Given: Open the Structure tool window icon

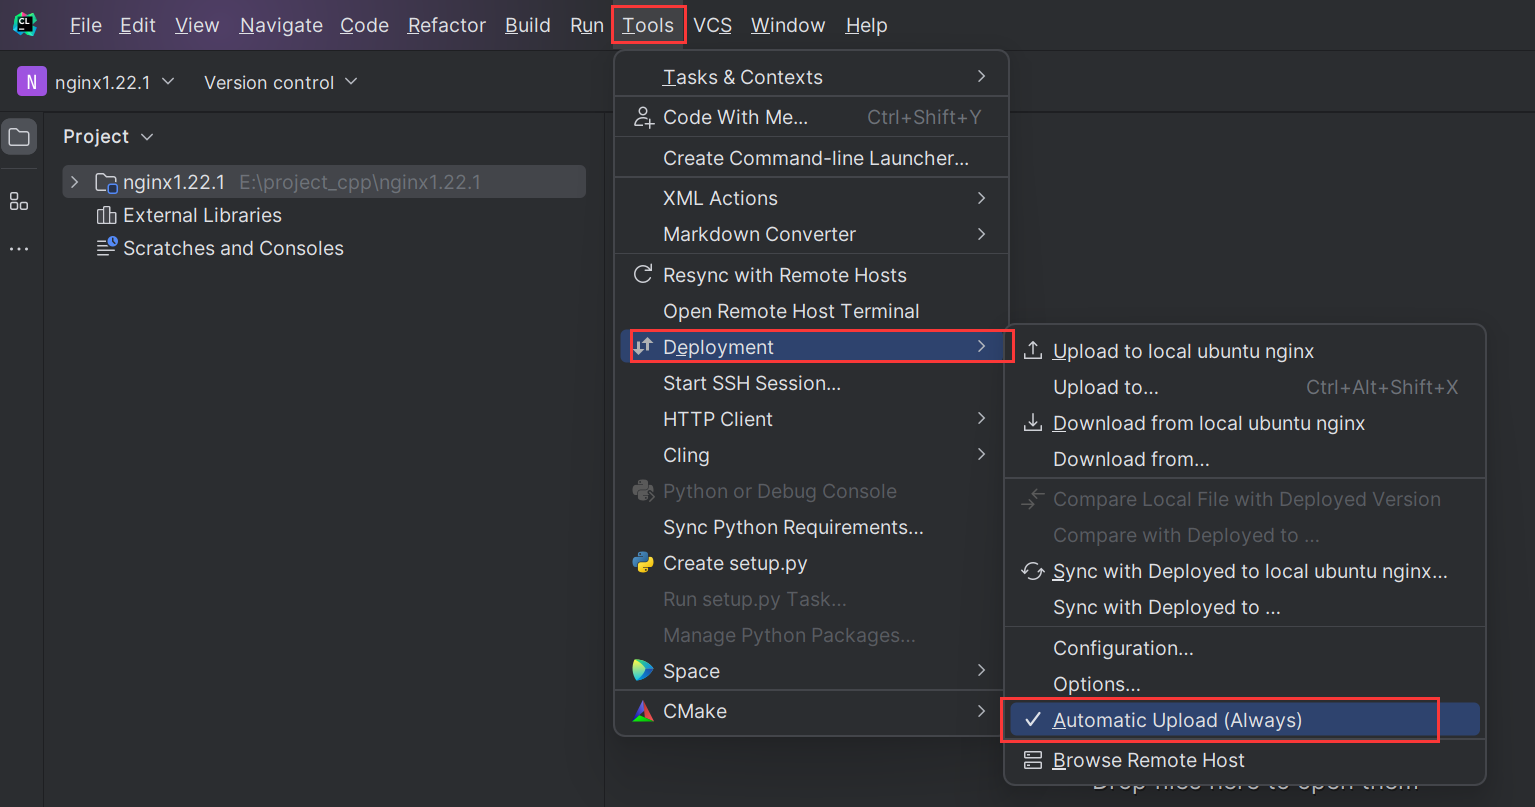Looking at the screenshot, I should (19, 201).
